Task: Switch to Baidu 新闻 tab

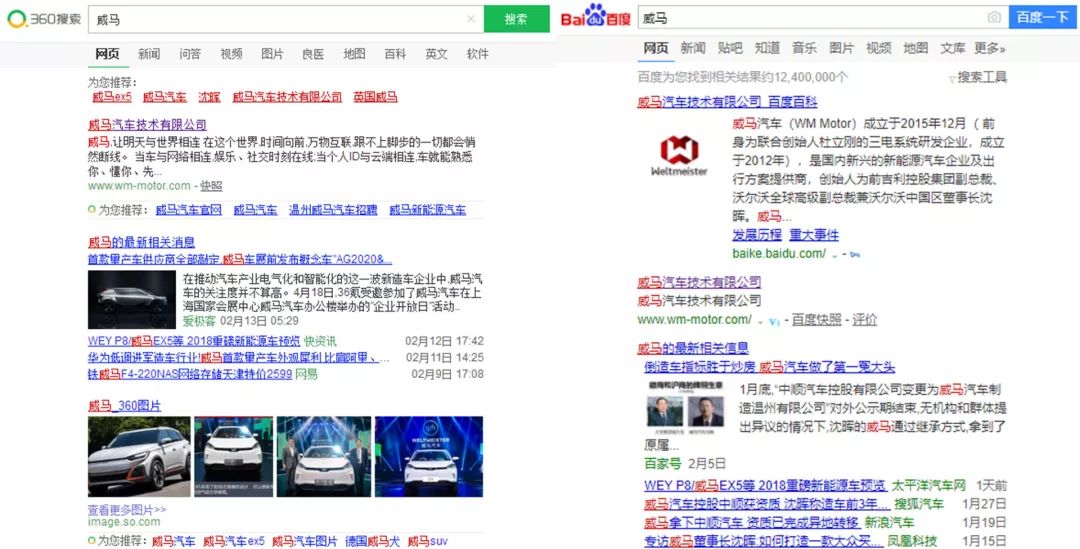Action: (693, 48)
